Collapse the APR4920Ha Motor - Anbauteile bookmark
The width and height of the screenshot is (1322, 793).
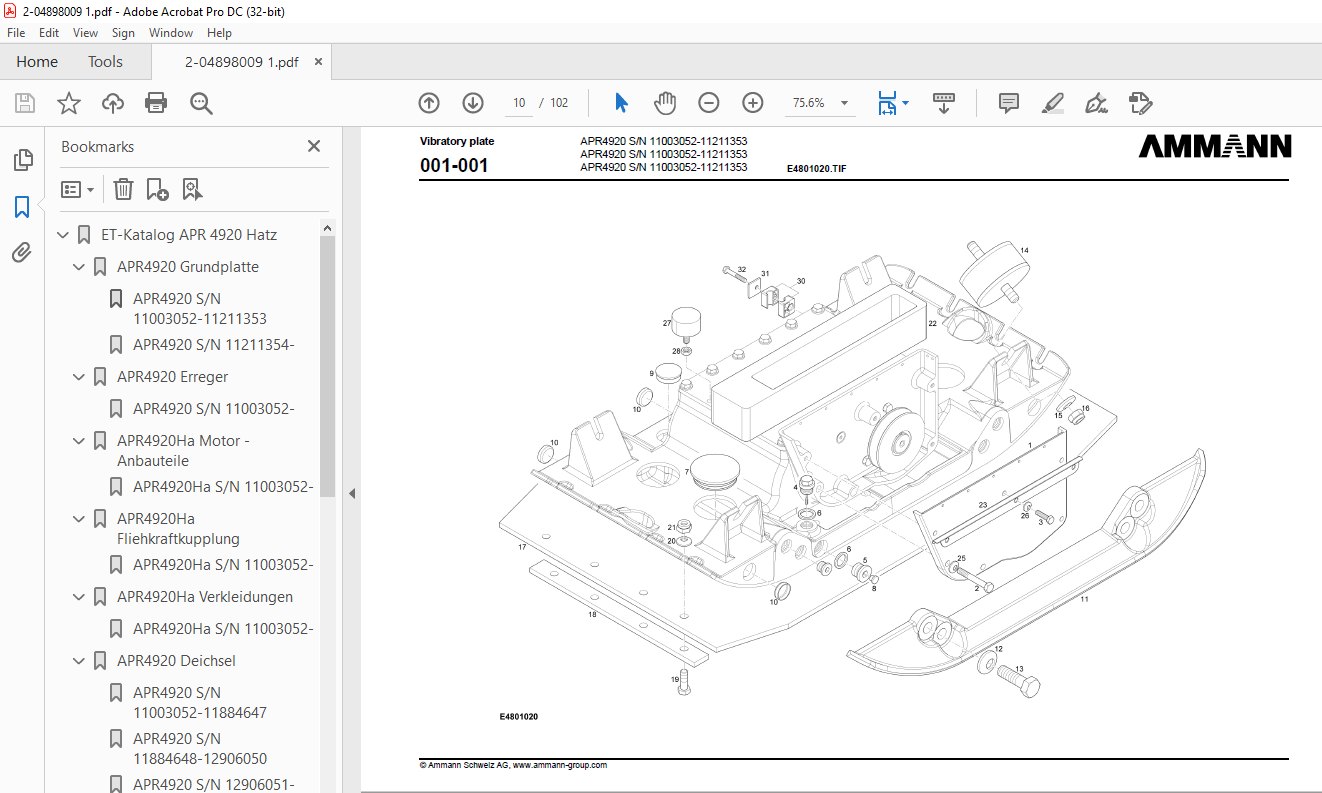click(80, 441)
